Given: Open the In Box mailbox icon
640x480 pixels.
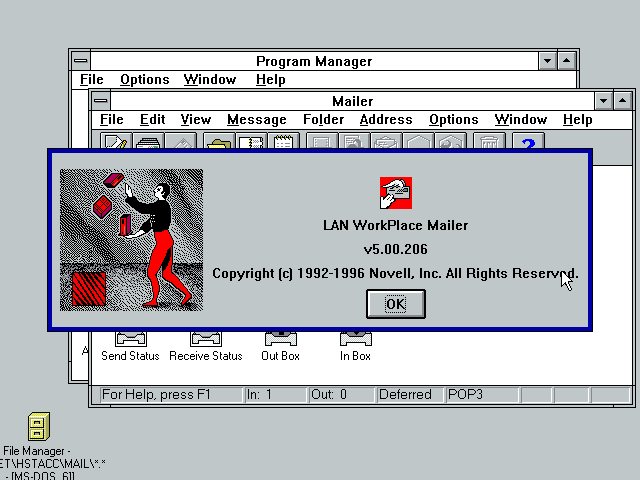Looking at the screenshot, I should click(x=355, y=341).
